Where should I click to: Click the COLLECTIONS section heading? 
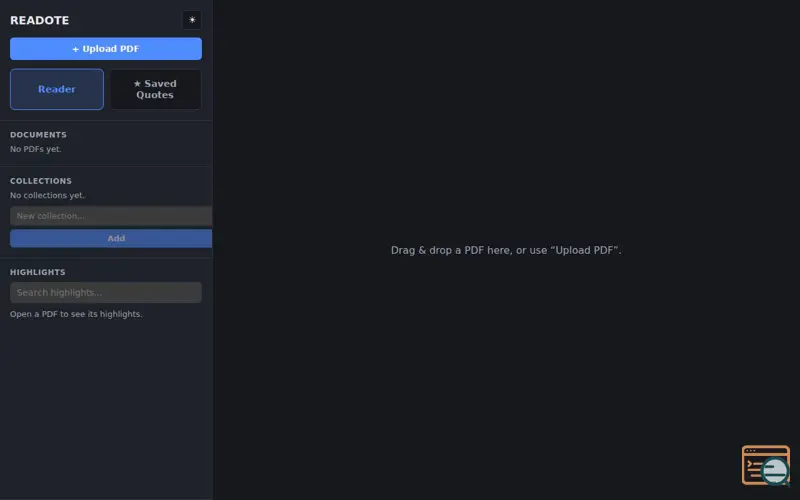(x=41, y=181)
